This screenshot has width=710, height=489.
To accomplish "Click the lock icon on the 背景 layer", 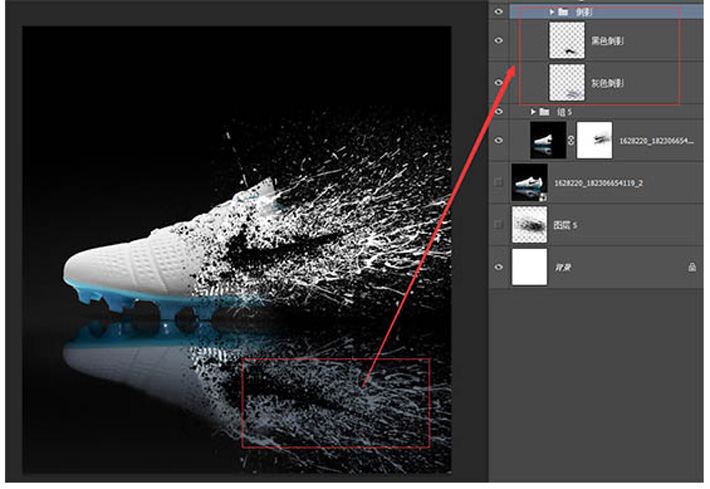I will coord(692,267).
